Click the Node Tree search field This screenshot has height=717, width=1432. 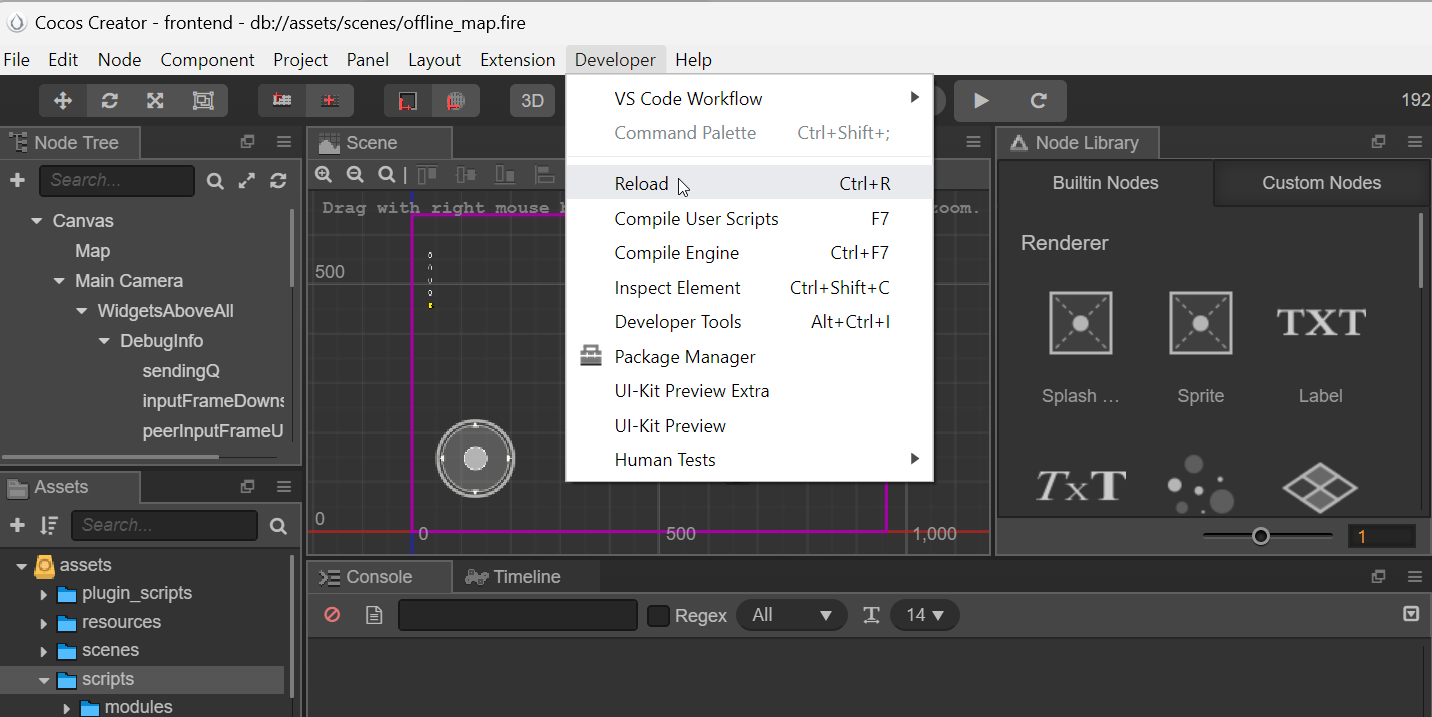[x=117, y=180]
